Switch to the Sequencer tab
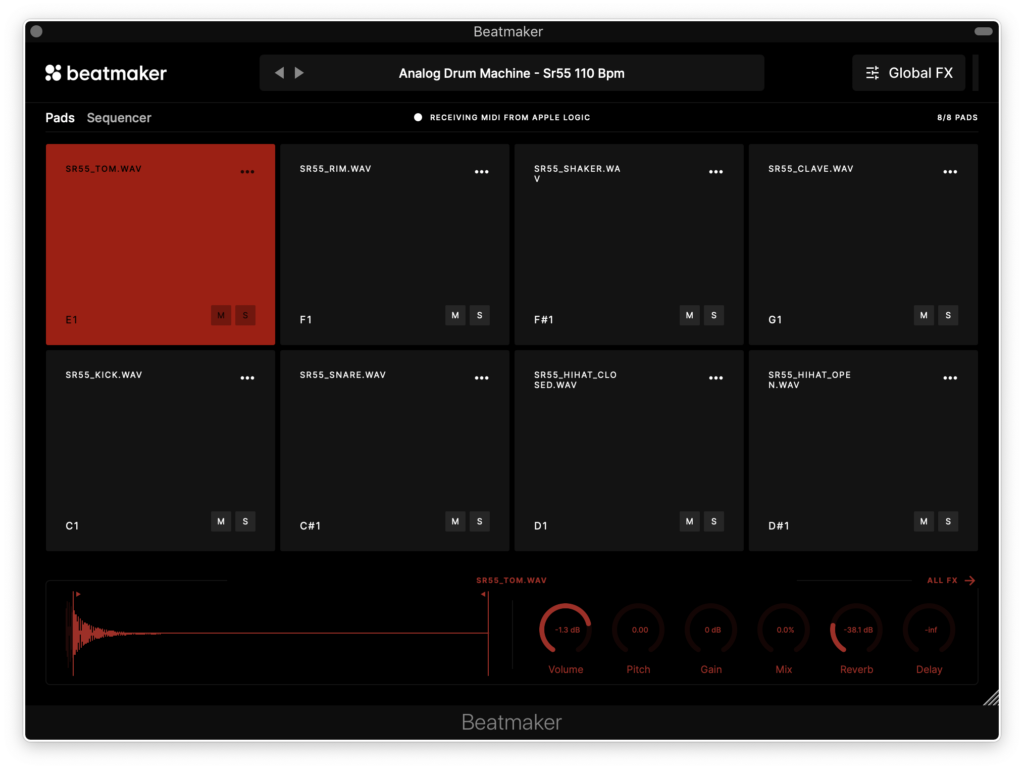The image size is (1024, 769). click(x=119, y=118)
